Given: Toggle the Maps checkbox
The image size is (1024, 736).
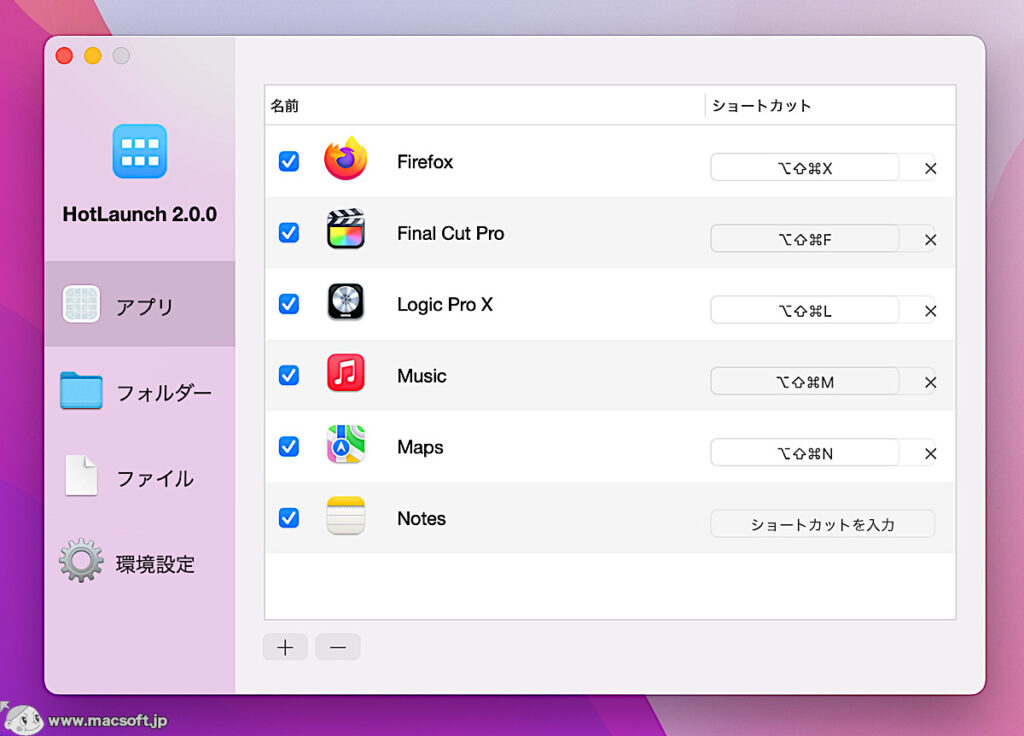Looking at the screenshot, I should pos(289,447).
